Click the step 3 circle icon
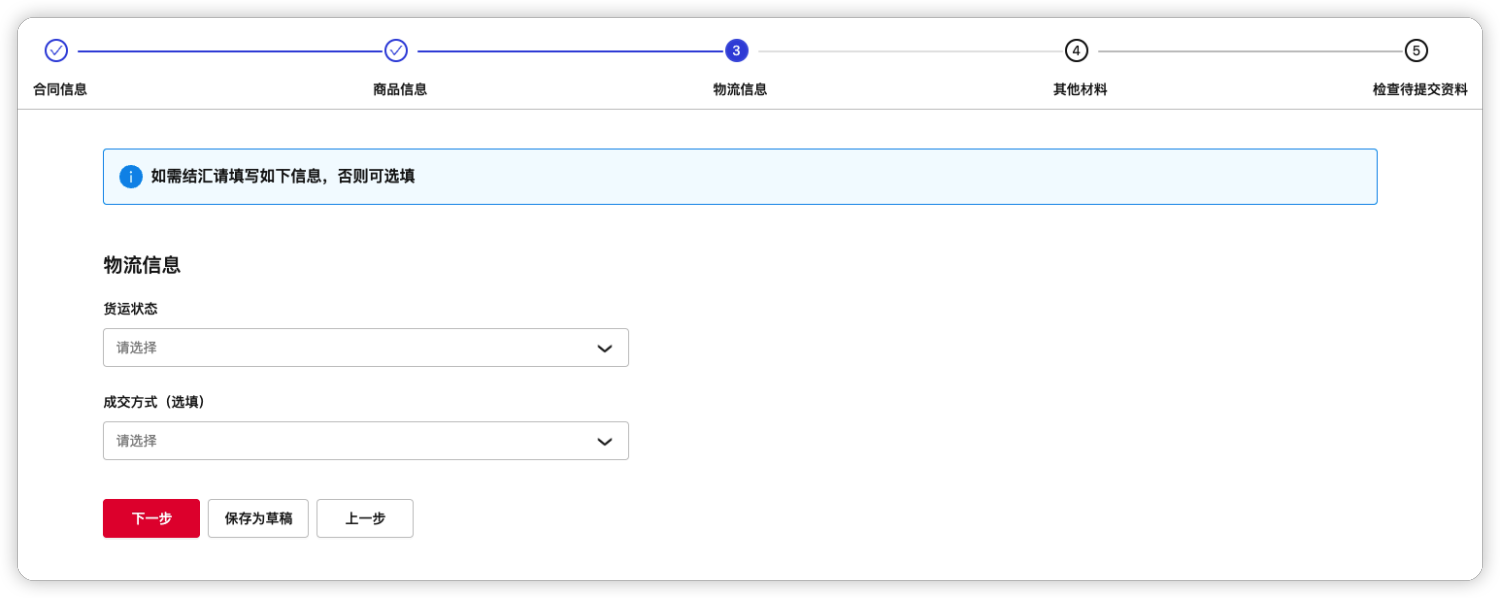 [736, 50]
